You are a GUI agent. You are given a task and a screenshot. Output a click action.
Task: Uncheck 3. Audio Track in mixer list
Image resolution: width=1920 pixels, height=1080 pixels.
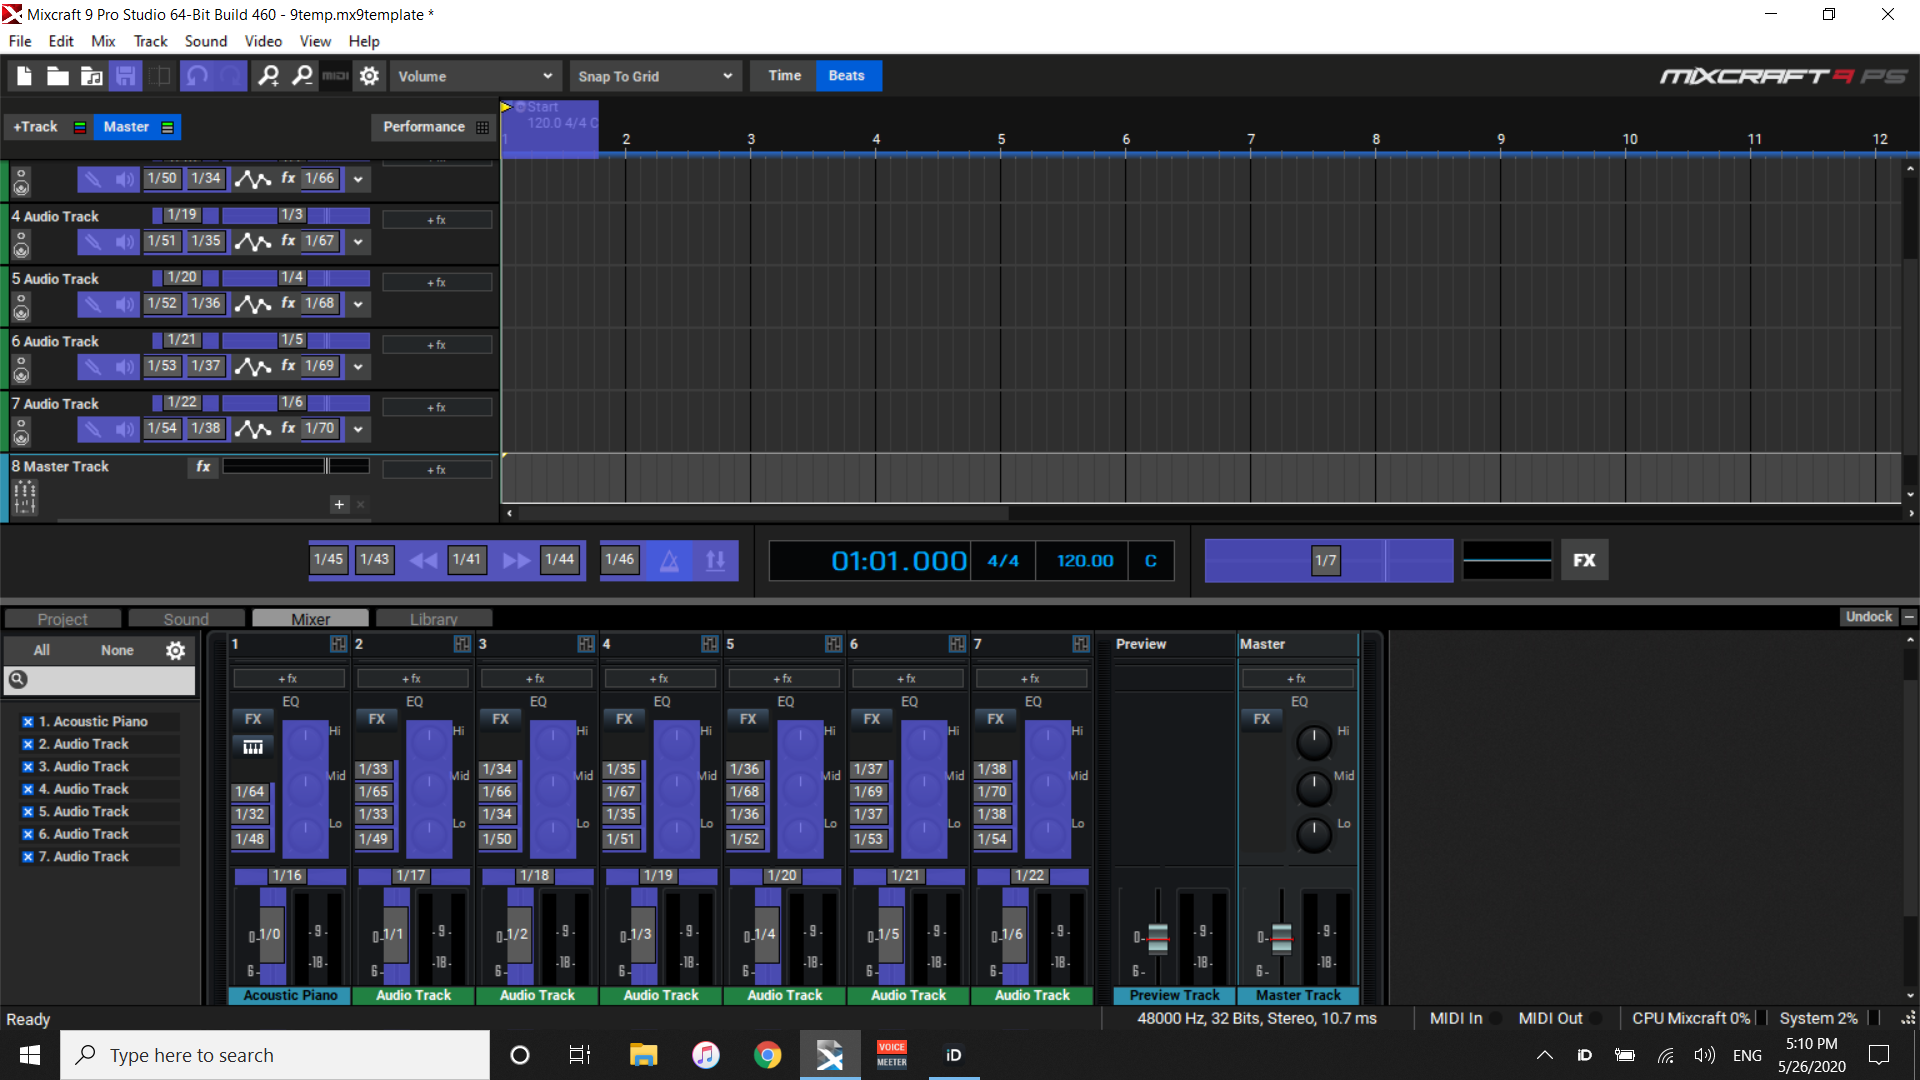(x=28, y=767)
